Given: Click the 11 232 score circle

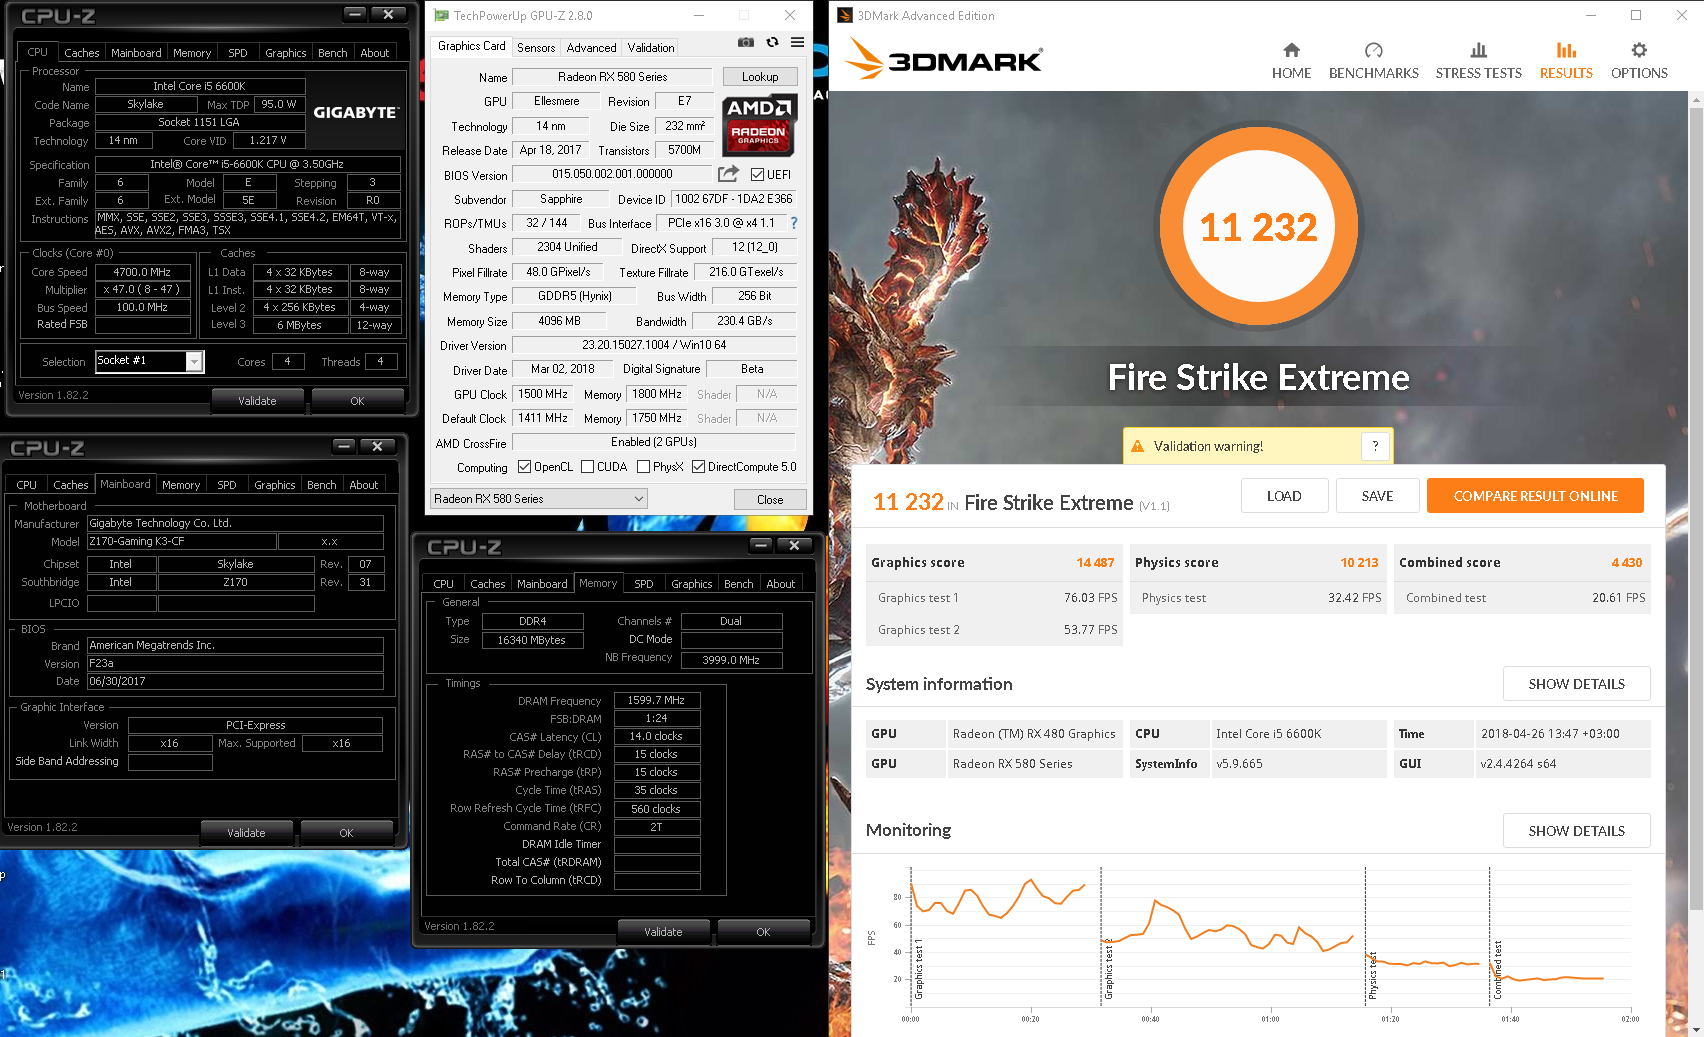Looking at the screenshot, I should tap(1259, 227).
